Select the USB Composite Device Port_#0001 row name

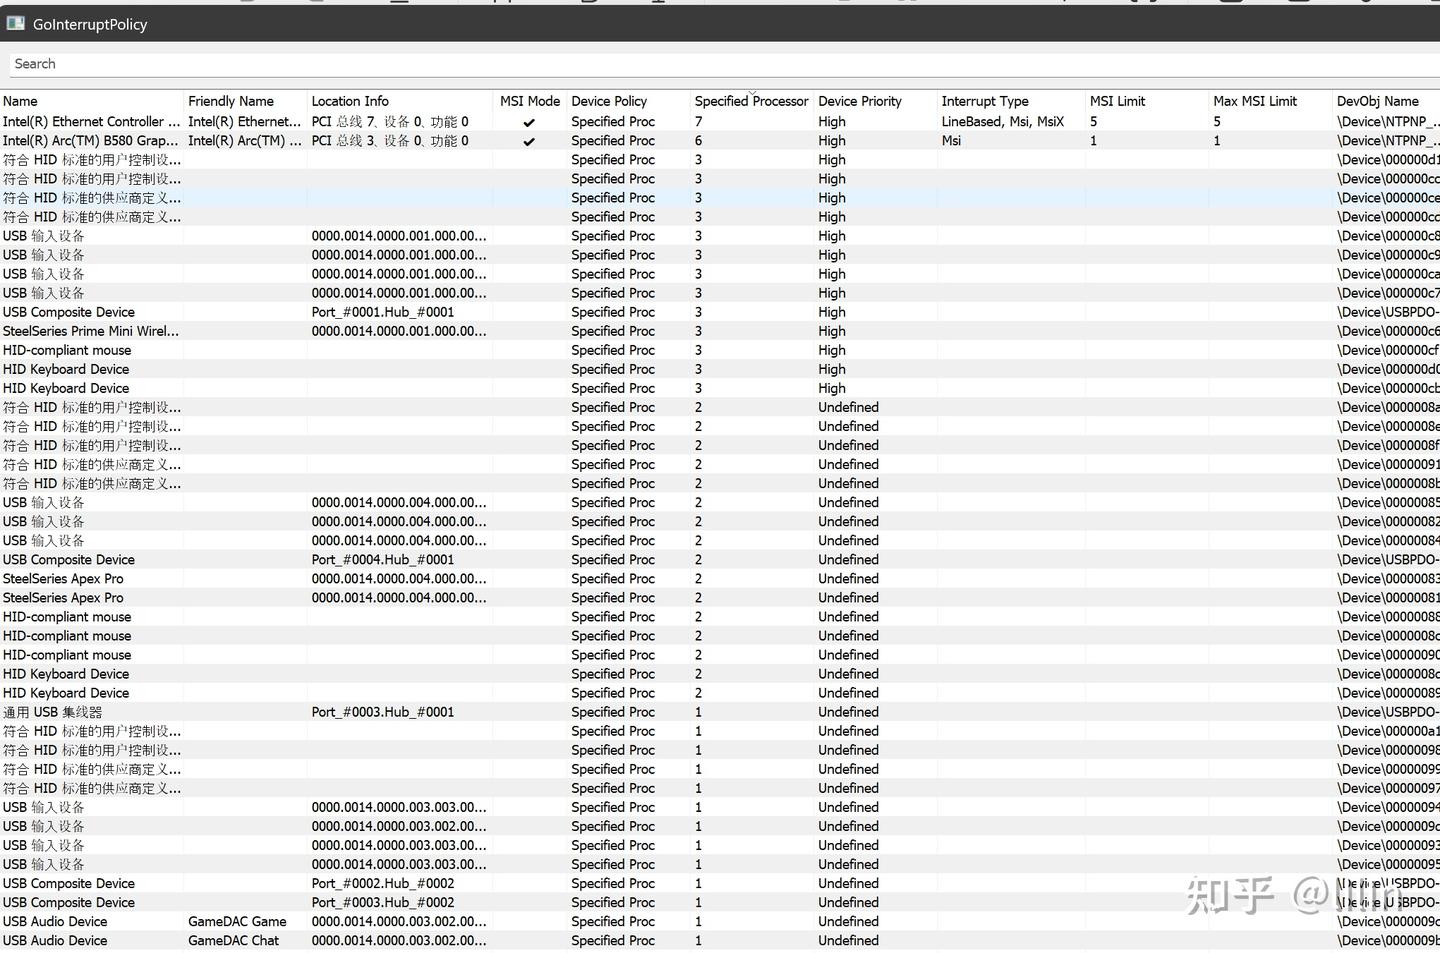click(69, 312)
